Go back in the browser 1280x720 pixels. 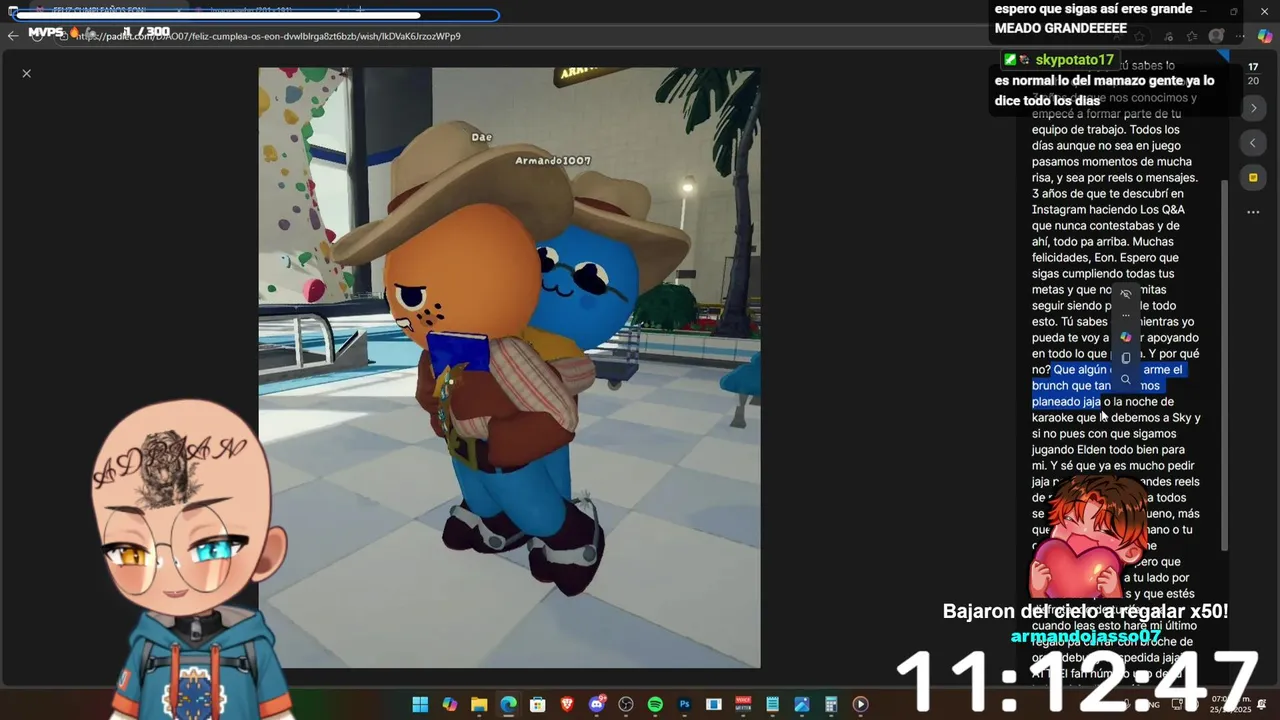13,36
